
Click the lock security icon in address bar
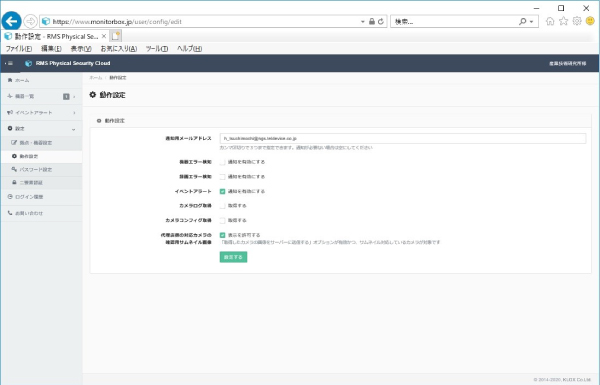click(372, 21)
